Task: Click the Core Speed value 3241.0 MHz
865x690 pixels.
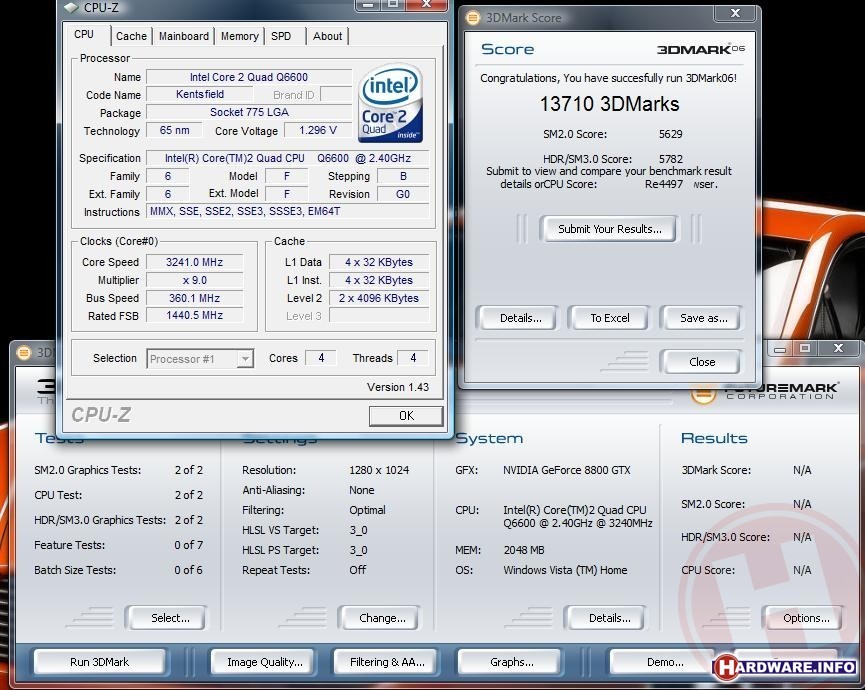Action: click(x=194, y=262)
